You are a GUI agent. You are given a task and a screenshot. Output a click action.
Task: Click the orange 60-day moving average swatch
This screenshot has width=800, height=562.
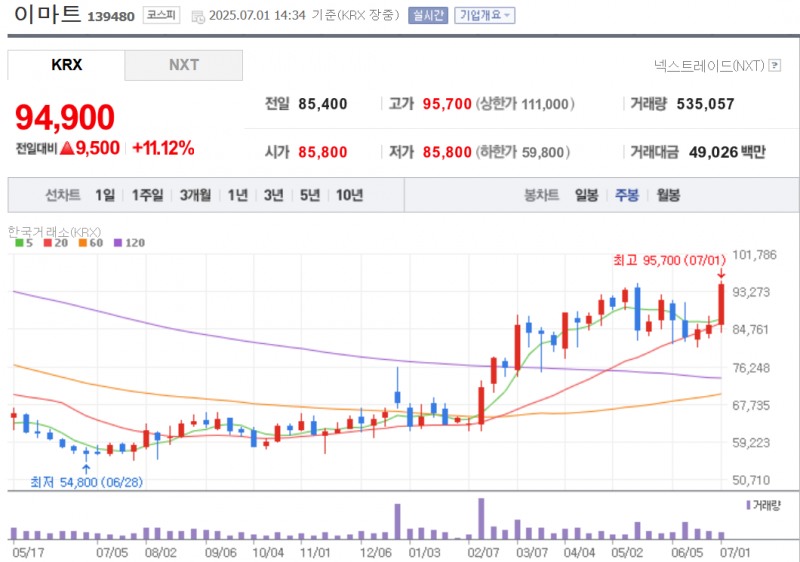83,243
